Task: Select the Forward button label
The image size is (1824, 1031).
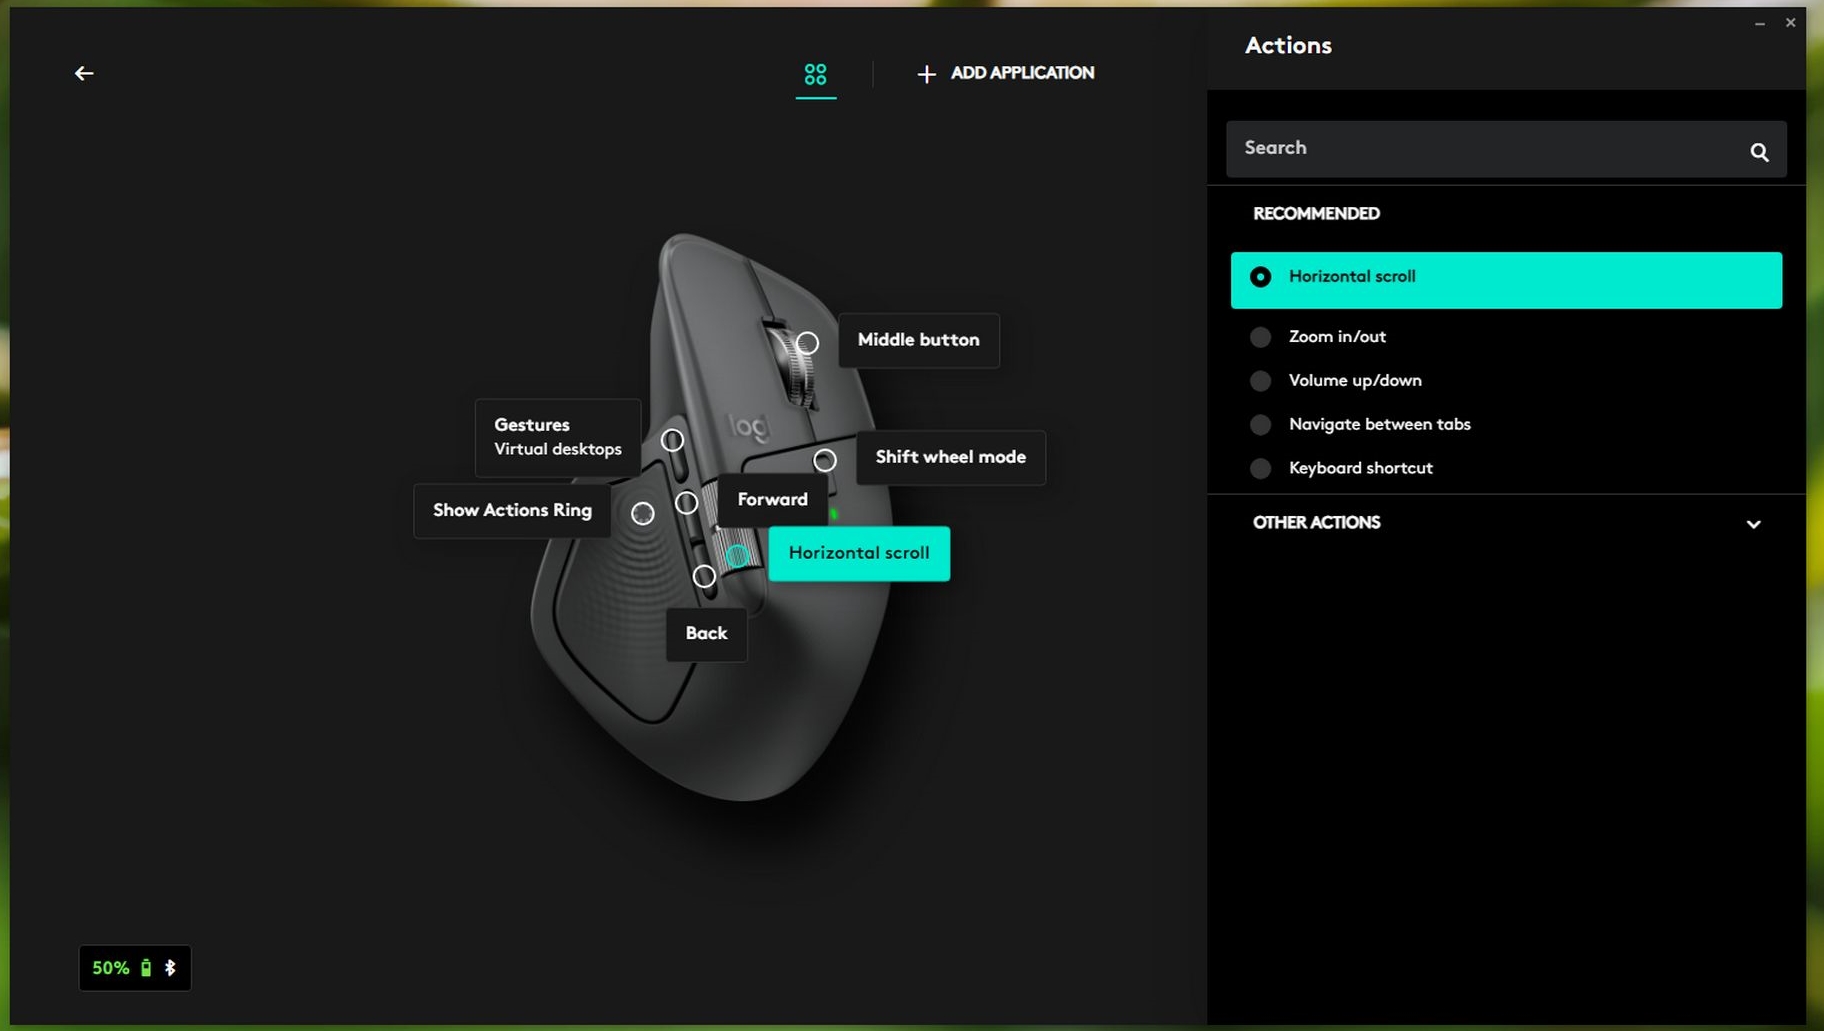Action: tap(772, 500)
